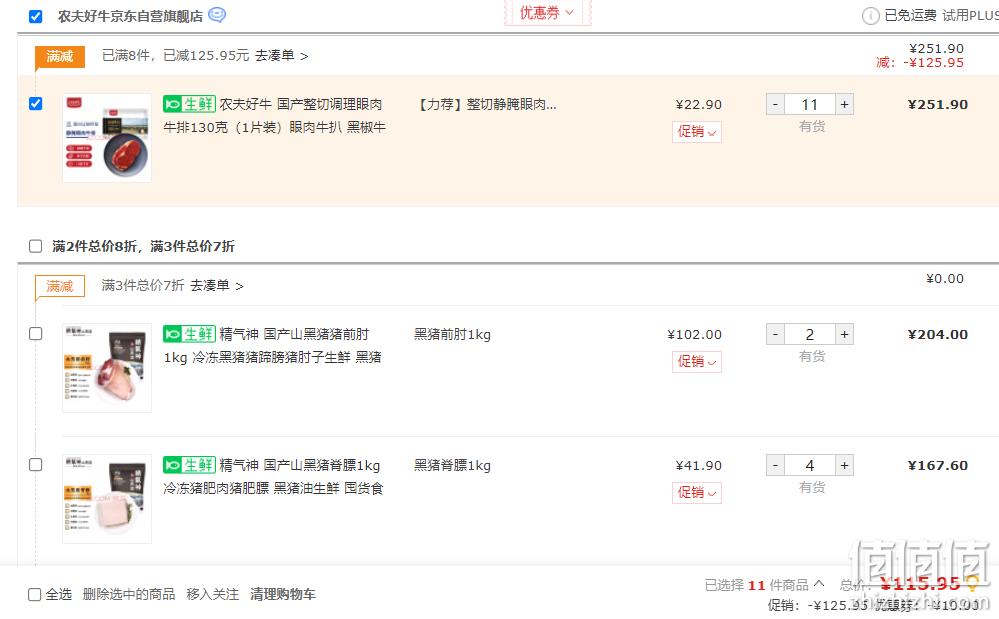Open chat icon beside 农夫好牛京东自营旗舰店
The height and width of the screenshot is (619, 999).
pos(217,15)
